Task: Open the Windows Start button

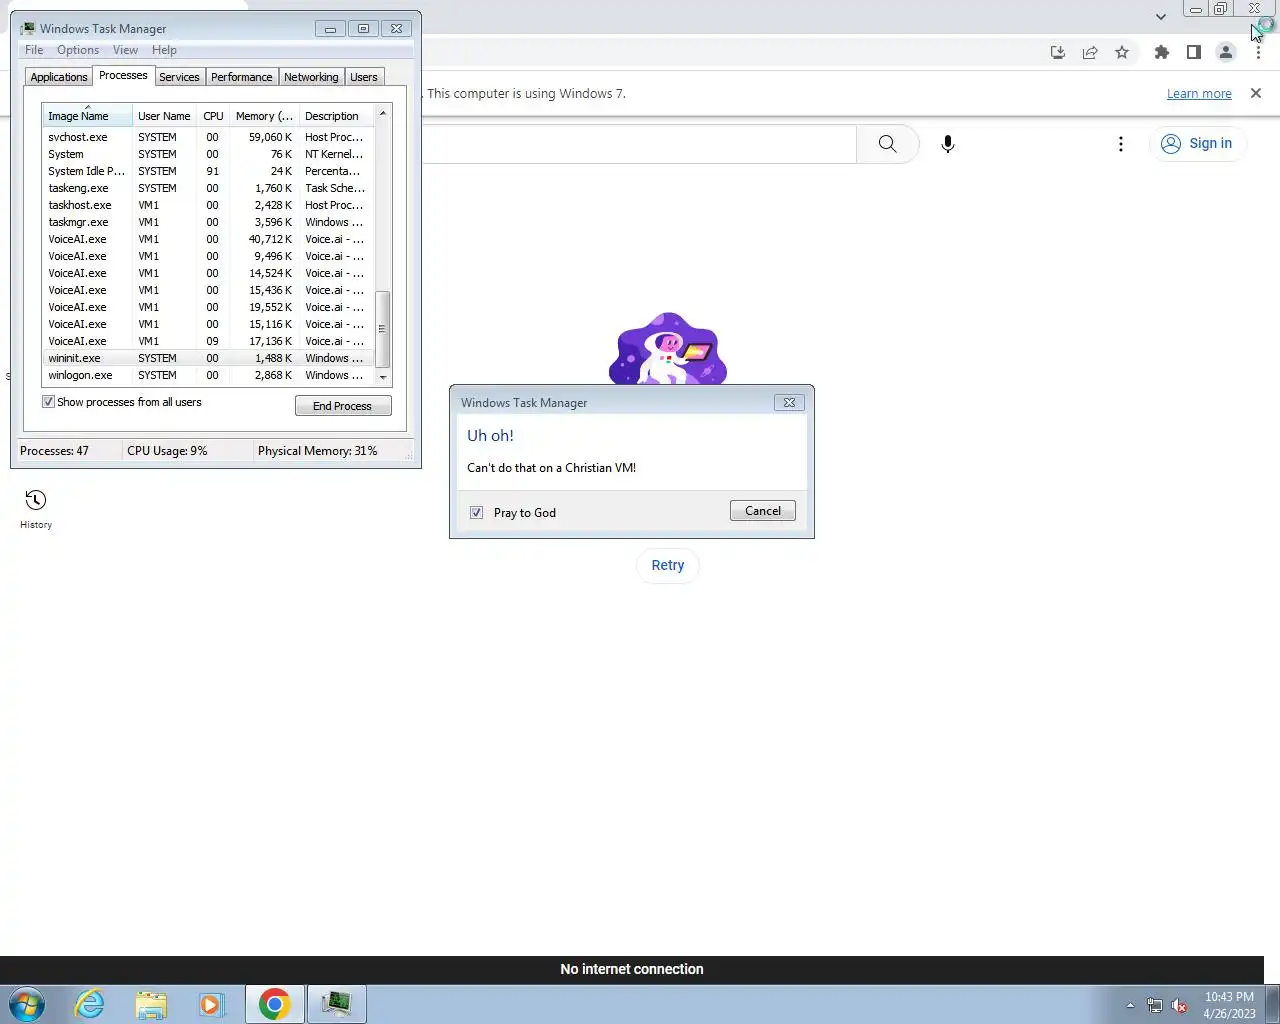Action: tap(27, 1004)
